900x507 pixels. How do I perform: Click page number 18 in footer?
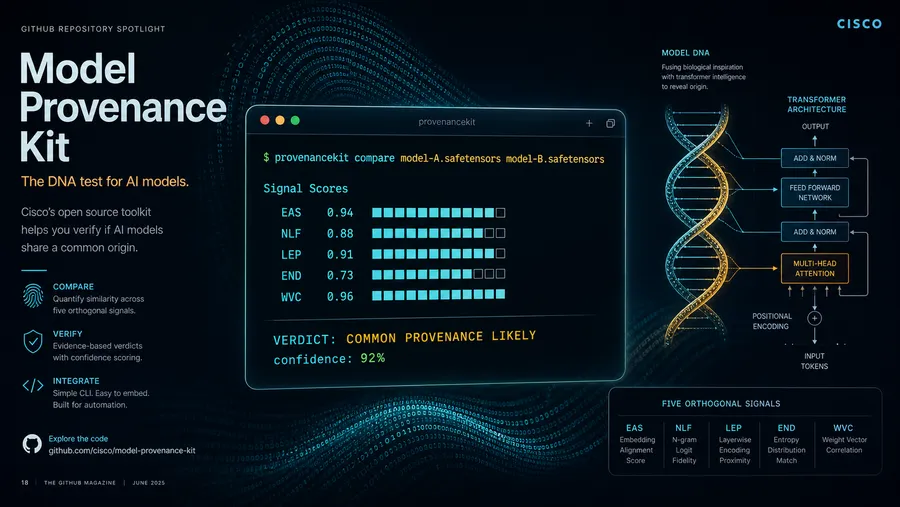[x=25, y=483]
